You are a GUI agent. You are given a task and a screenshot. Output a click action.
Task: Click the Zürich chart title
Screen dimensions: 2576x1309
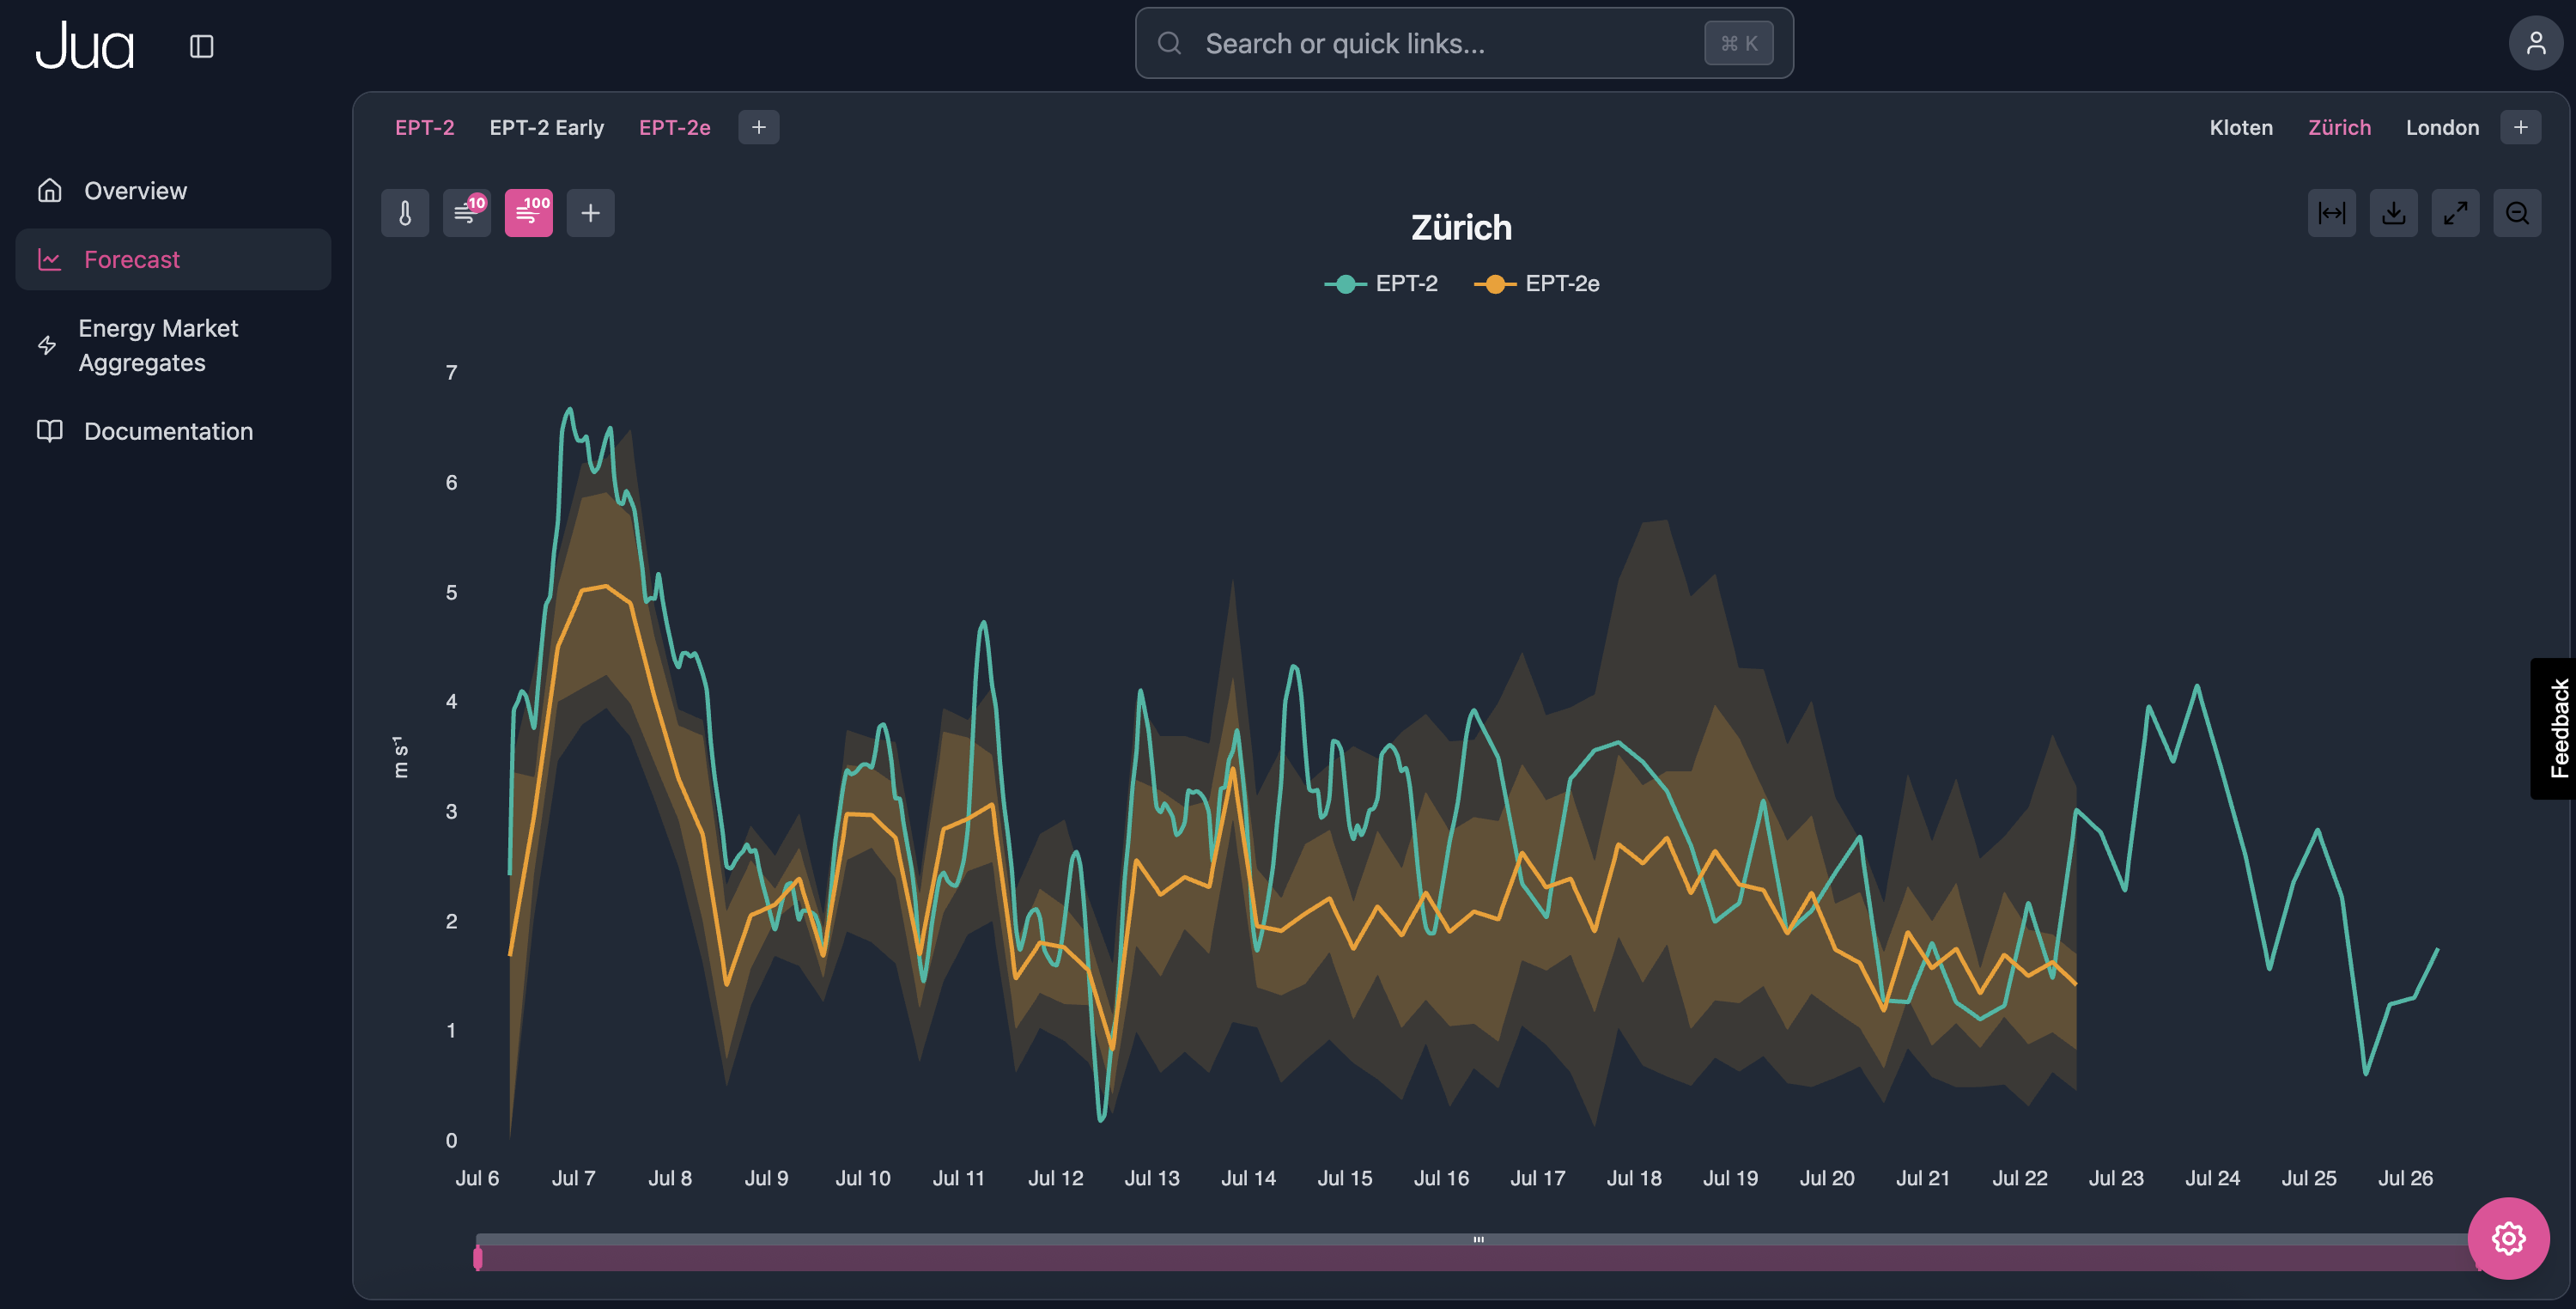1461,227
